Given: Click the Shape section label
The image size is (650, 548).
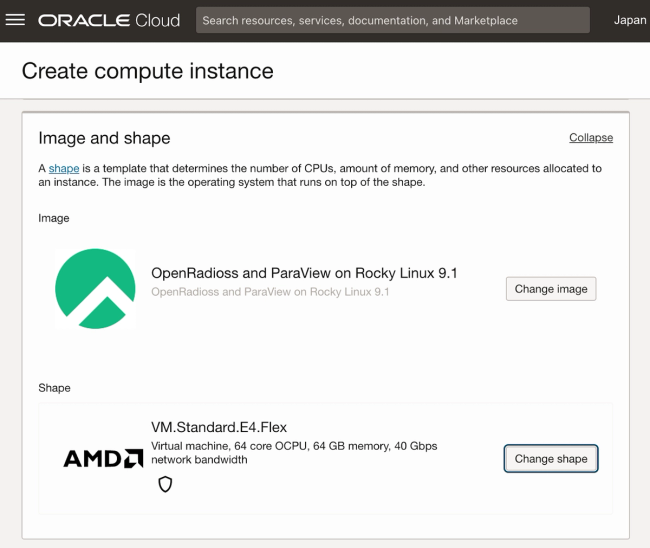Looking at the screenshot, I should (54, 388).
